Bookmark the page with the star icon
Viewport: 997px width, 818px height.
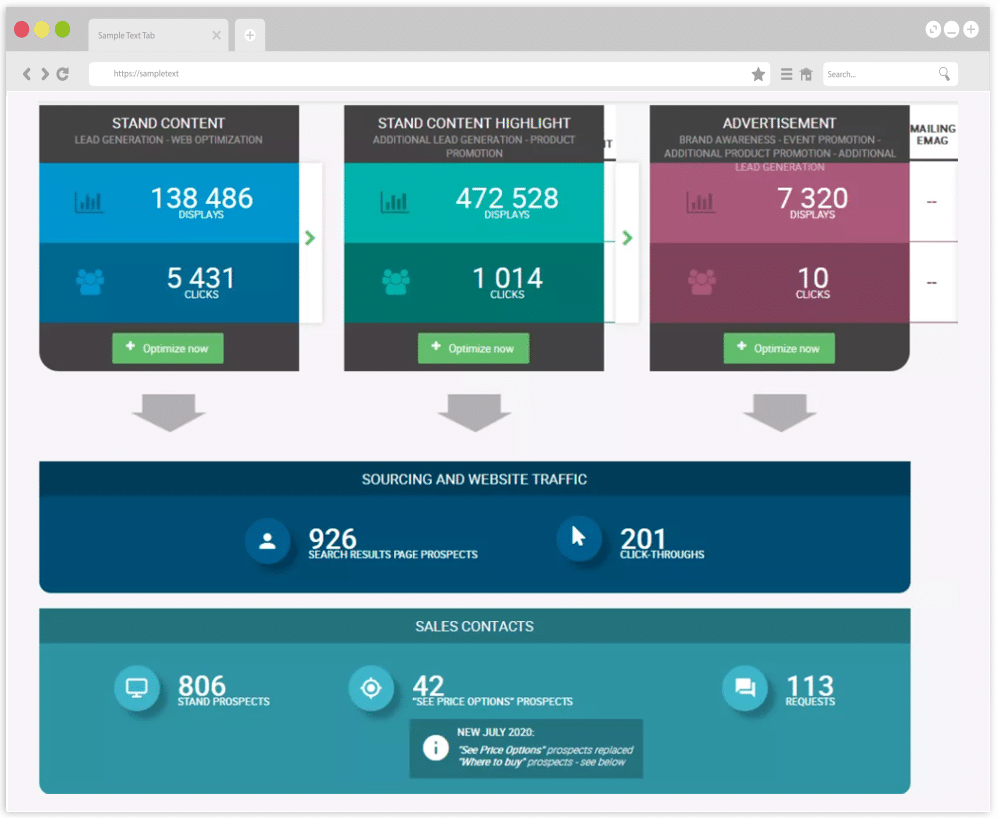(x=758, y=74)
